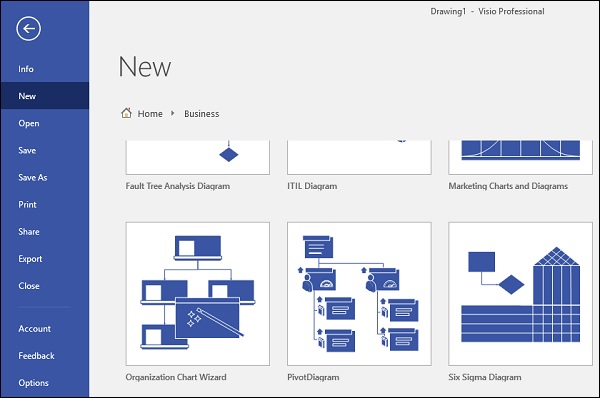Click the breadcrumb arrow after Home
This screenshot has width=600, height=398.
point(173,113)
